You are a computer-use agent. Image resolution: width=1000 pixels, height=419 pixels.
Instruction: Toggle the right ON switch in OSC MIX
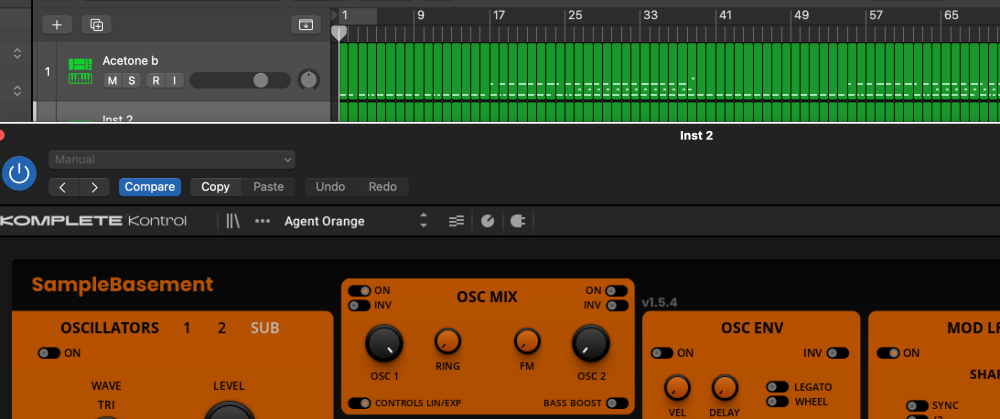pos(616,291)
